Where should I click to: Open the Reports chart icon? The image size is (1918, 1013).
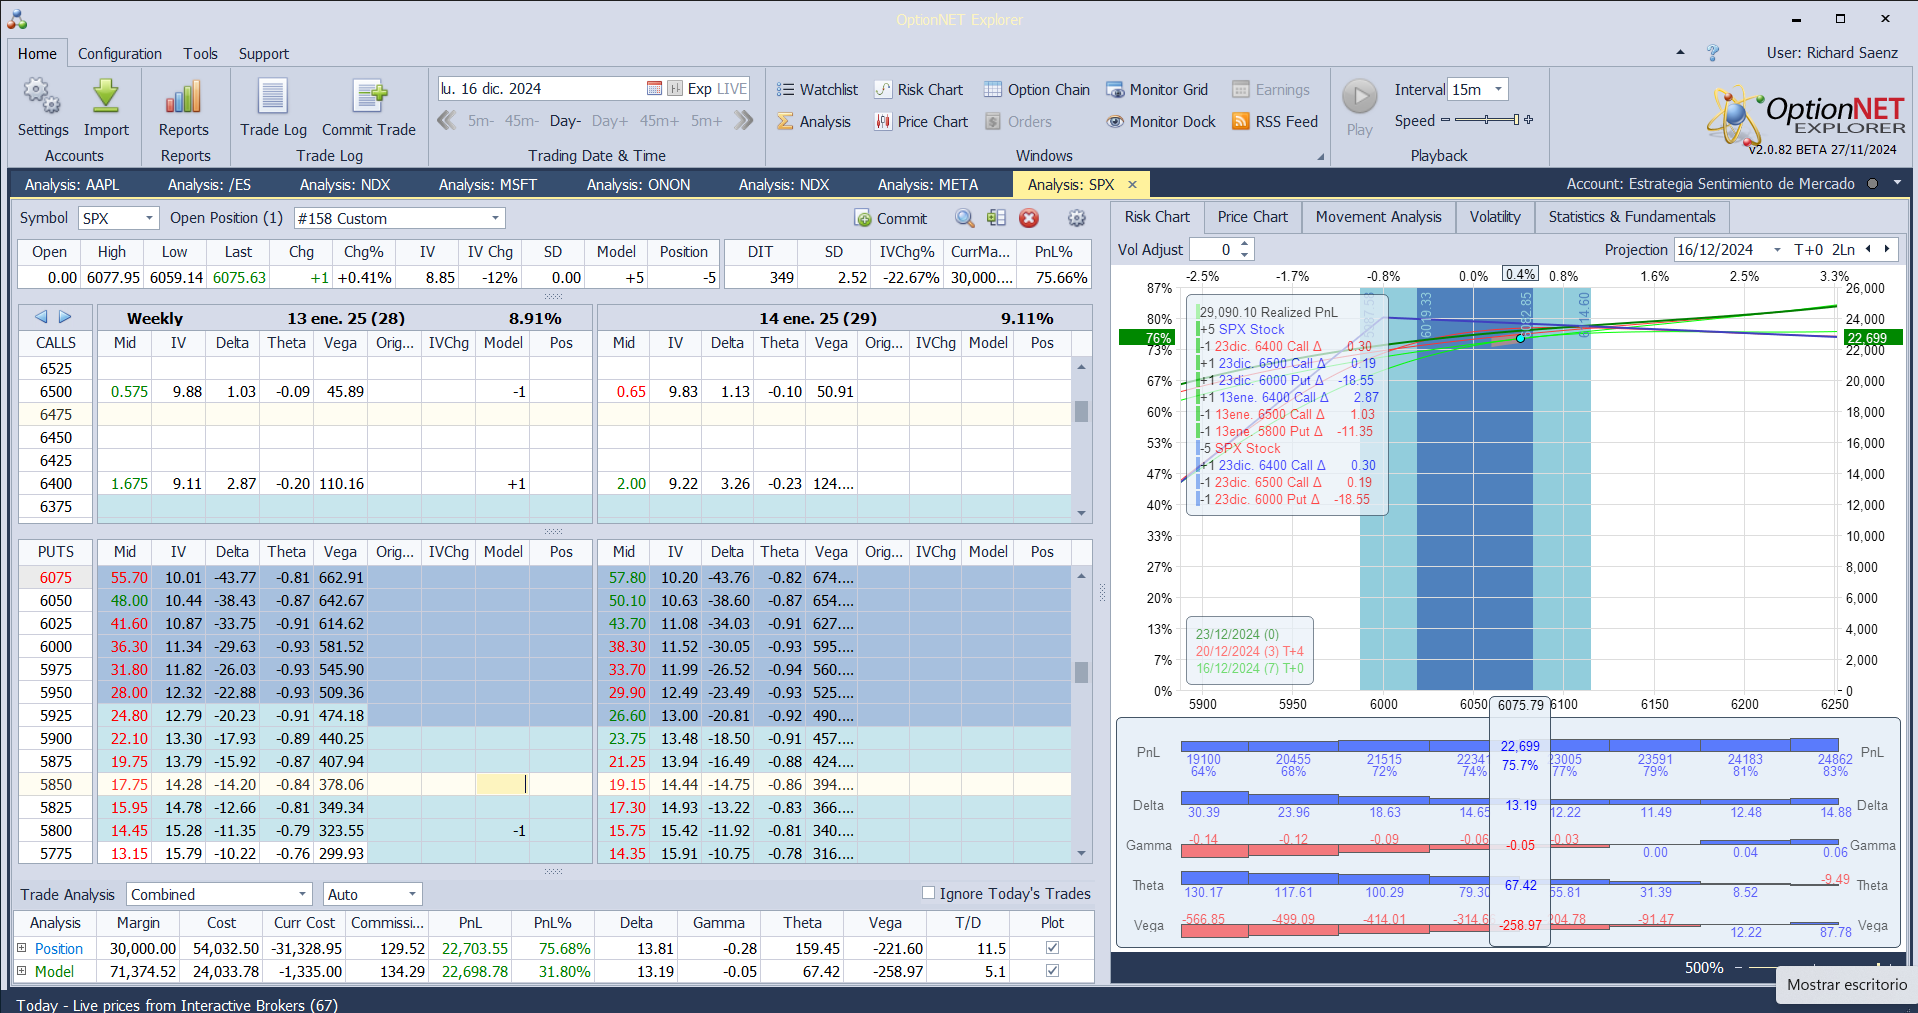[184, 98]
